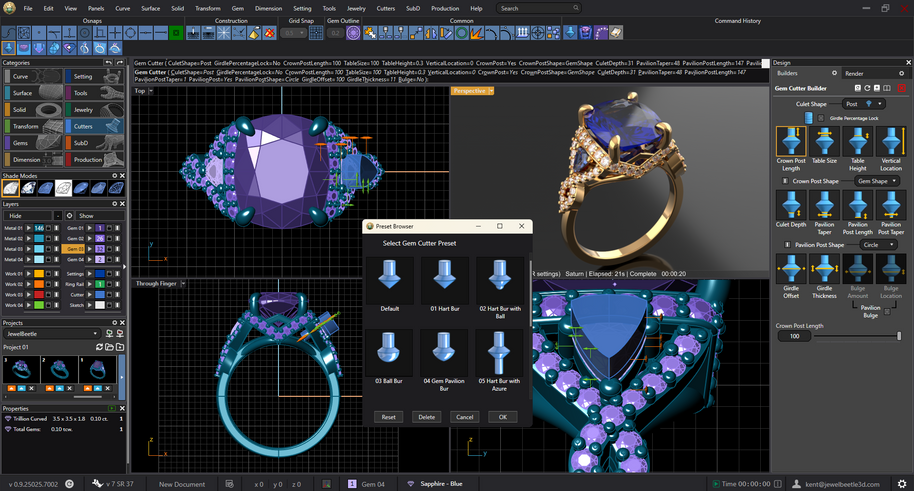
Task: Toggle the Crown Post Shape checkbox
Action: click(783, 181)
